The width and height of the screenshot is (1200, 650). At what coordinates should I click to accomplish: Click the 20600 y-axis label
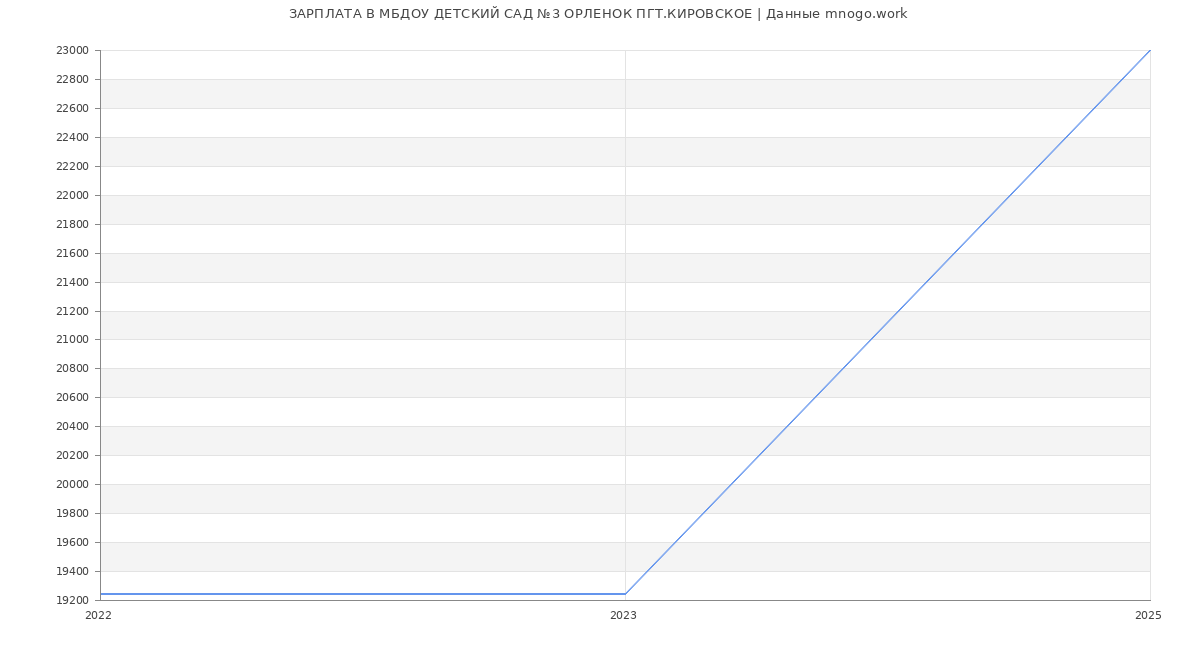click(72, 398)
